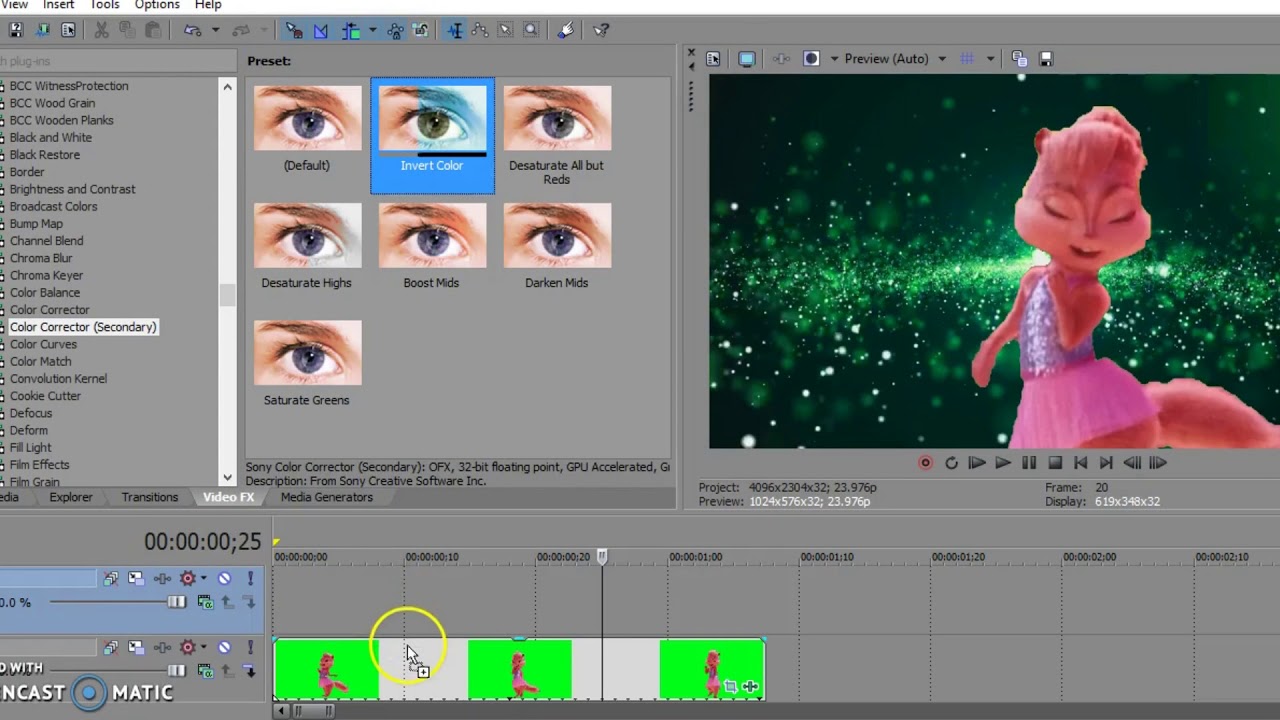This screenshot has height=720, width=1280.
Task: Click the Go to End transport button
Action: (1106, 463)
